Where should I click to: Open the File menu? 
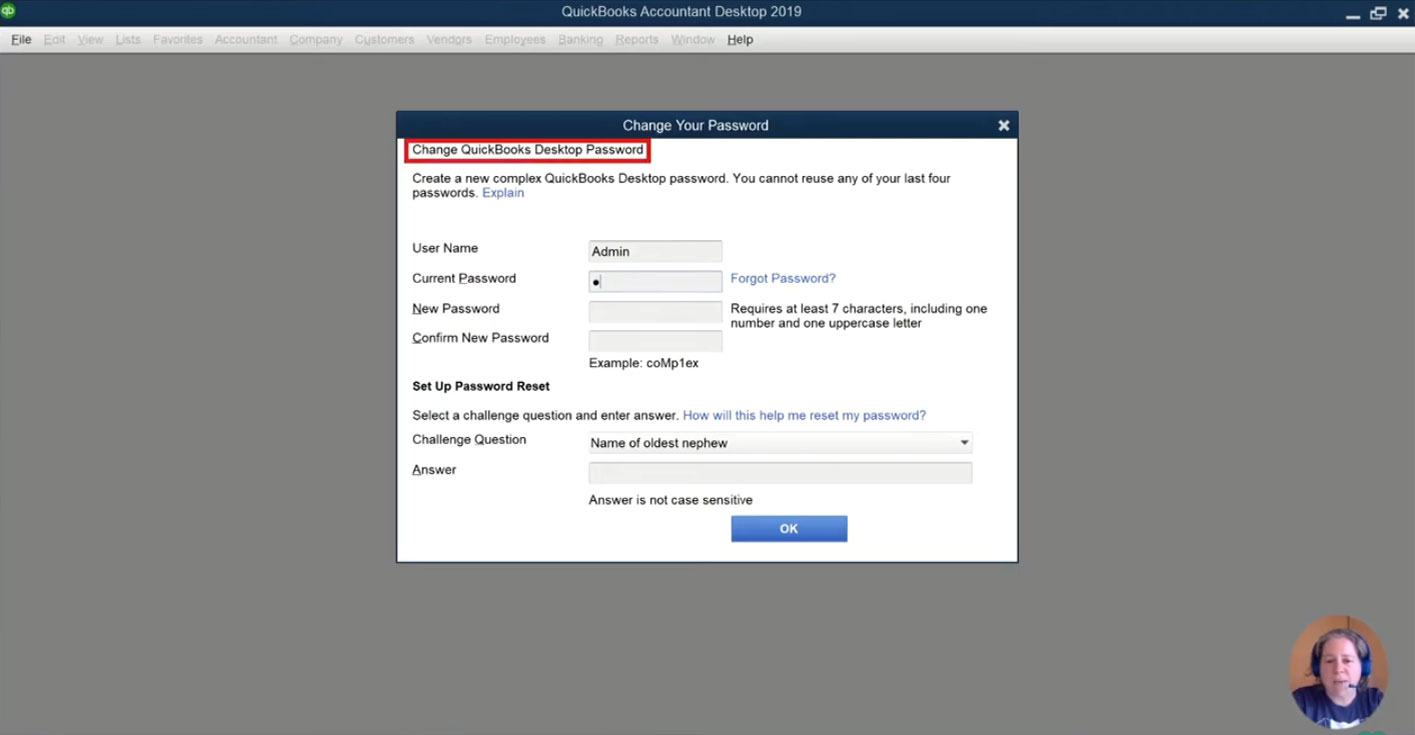pos(21,39)
